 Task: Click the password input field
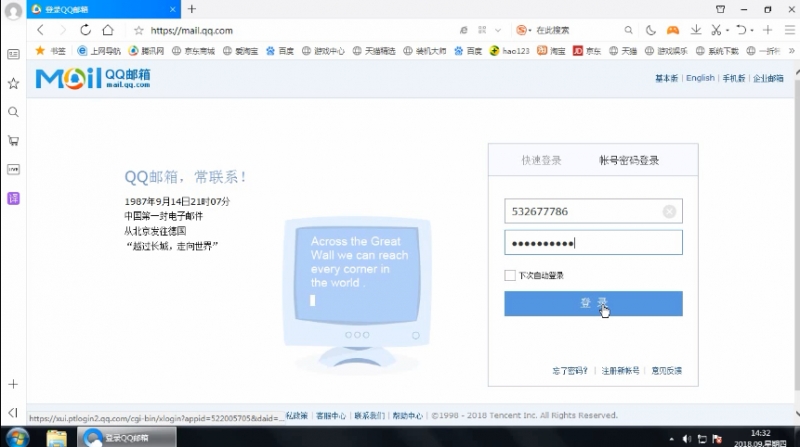(x=593, y=242)
